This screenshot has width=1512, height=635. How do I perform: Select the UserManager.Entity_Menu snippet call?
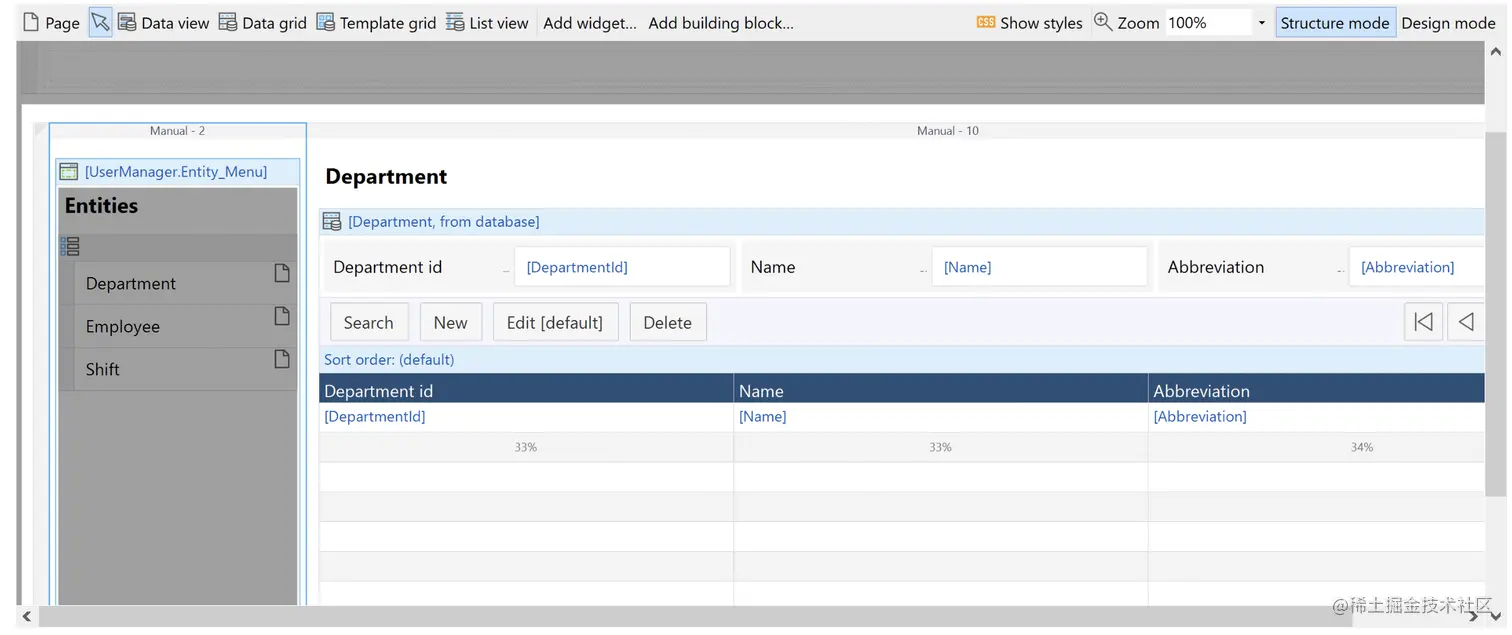click(176, 172)
